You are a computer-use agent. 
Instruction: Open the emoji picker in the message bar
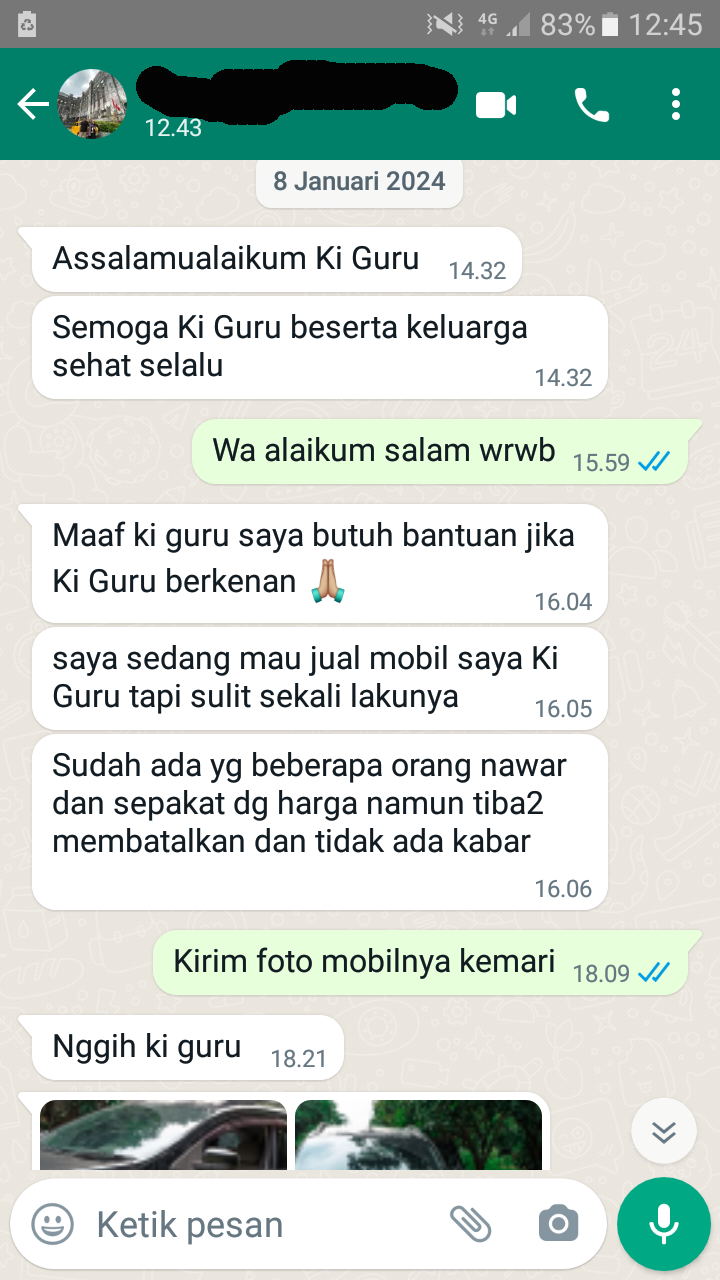pyautogui.click(x=52, y=1224)
